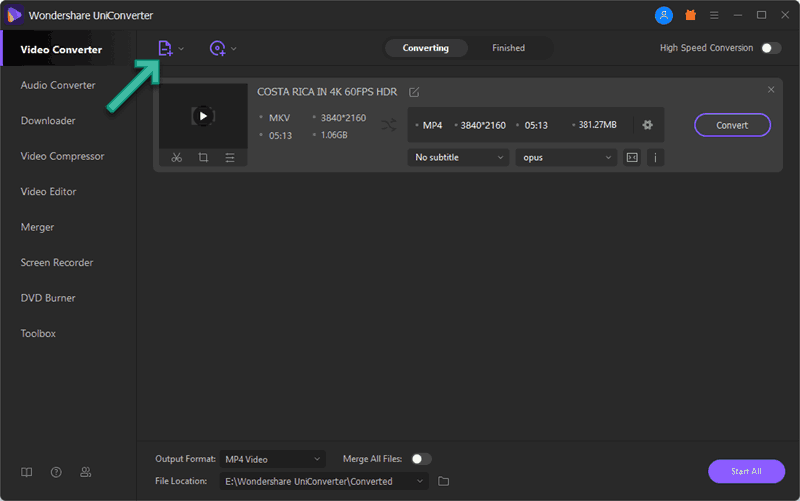Expand the Load DVD dropdown arrow
Viewport: 800px width, 501px height.
tap(234, 49)
